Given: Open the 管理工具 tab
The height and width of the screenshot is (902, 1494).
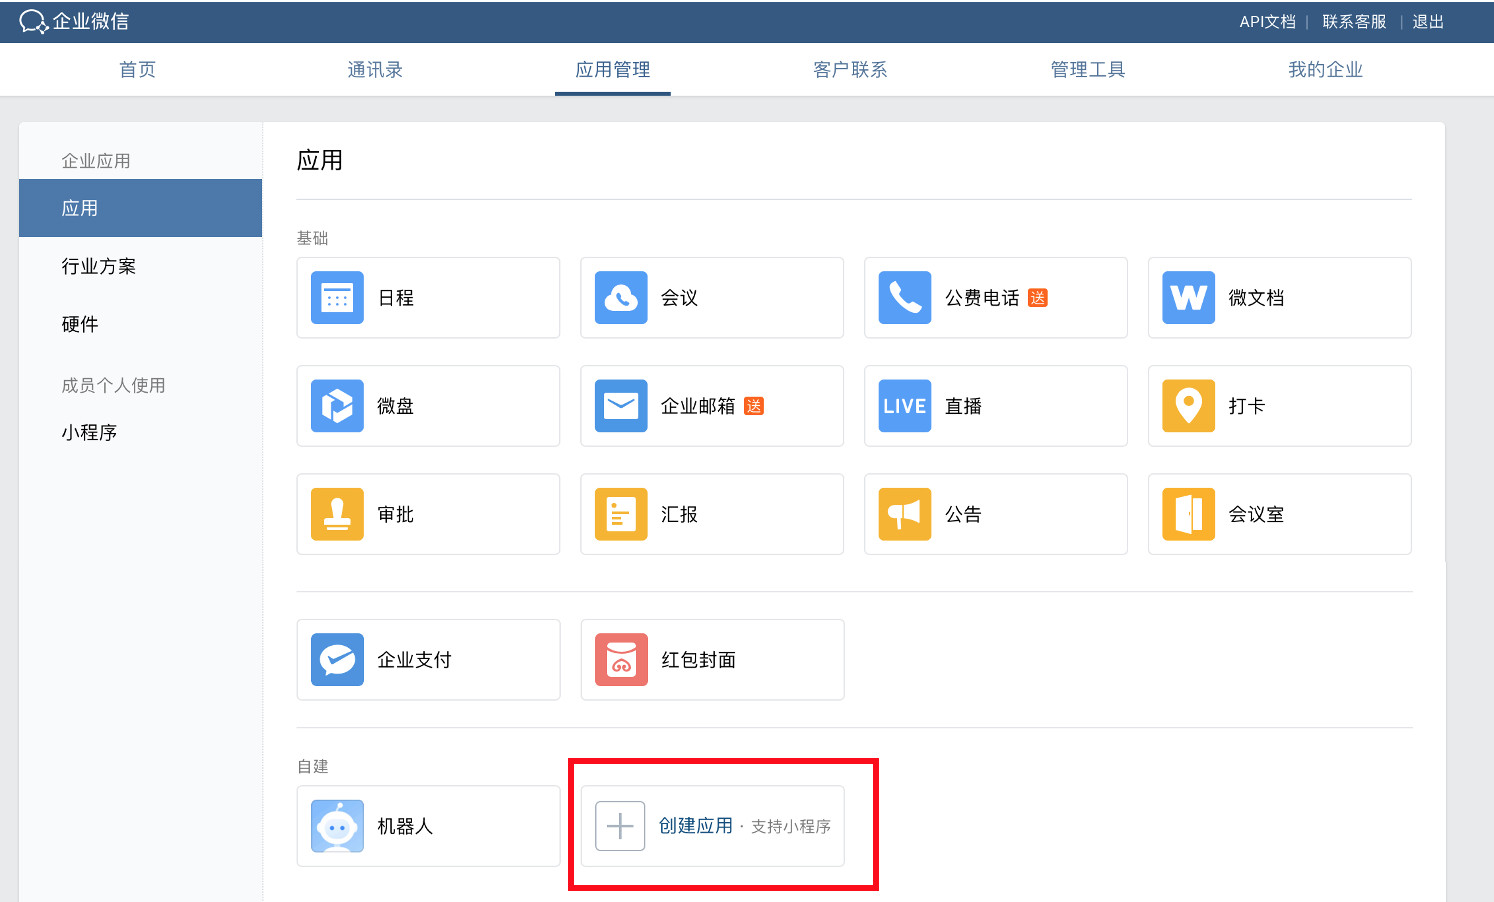Looking at the screenshot, I should tap(1088, 70).
